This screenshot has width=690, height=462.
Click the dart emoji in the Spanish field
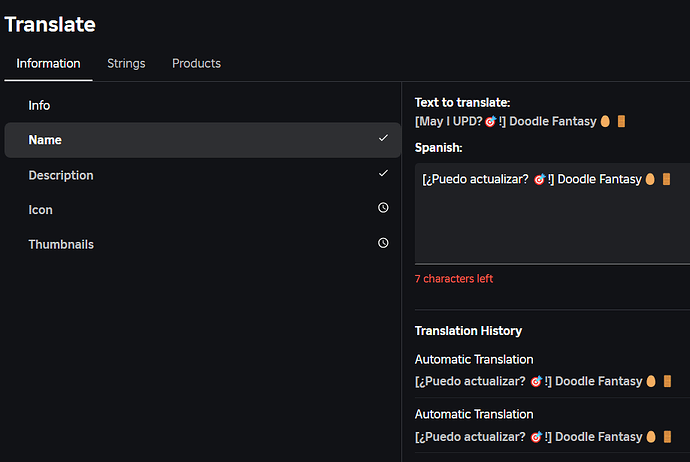[x=539, y=180]
